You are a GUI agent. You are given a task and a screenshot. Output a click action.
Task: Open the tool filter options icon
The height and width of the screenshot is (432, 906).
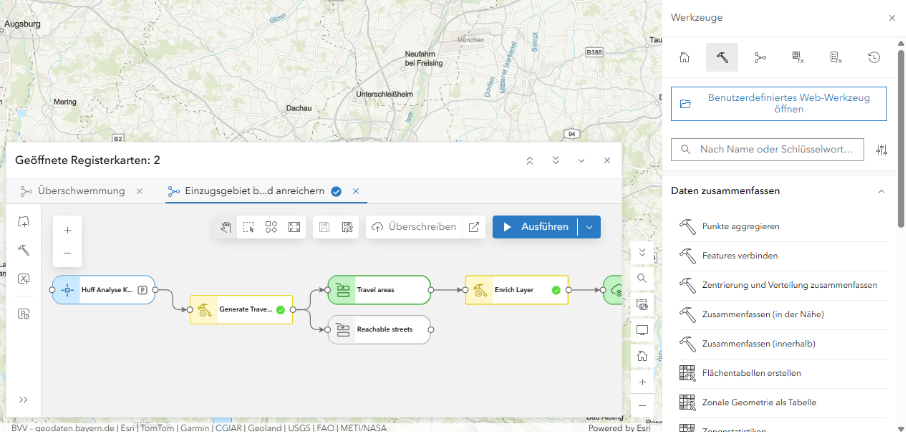tap(881, 150)
